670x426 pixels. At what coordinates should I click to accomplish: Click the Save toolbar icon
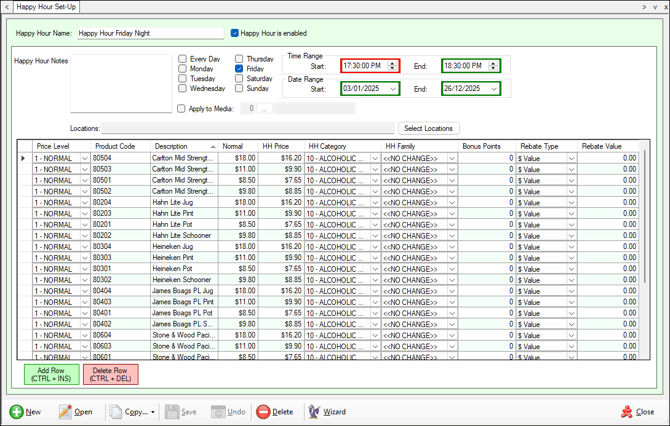coord(173,411)
